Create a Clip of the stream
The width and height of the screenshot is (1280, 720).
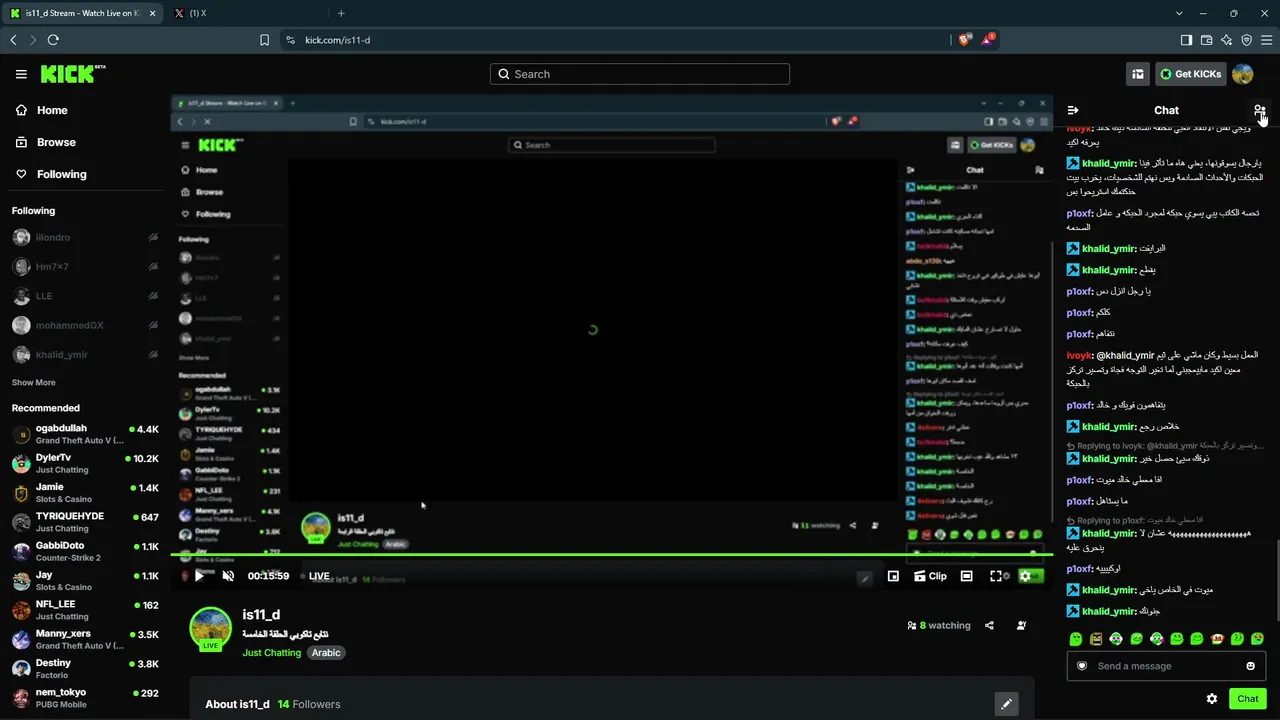930,576
